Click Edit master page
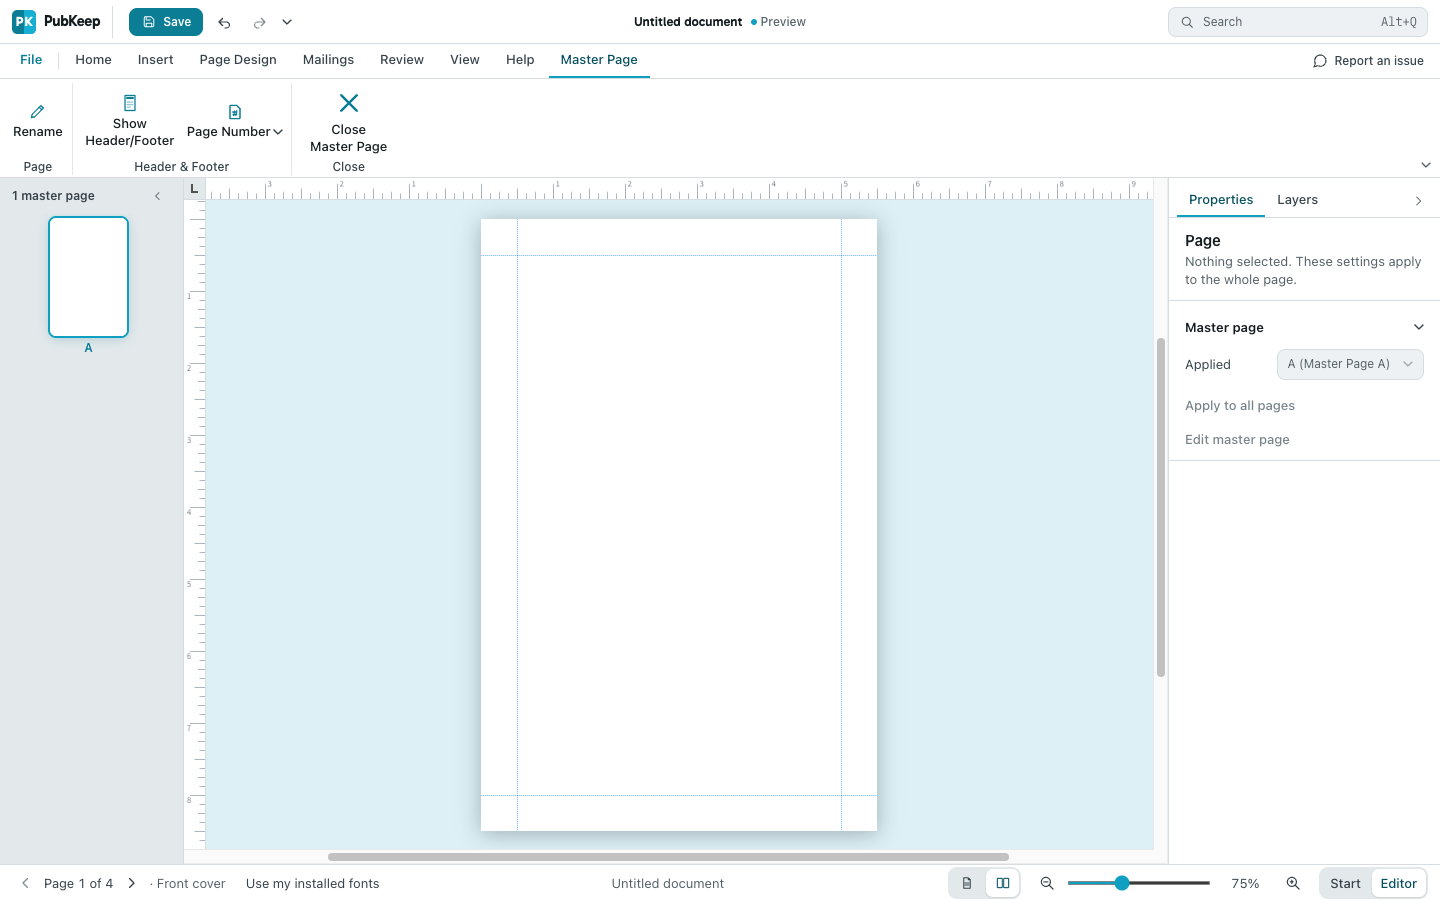1440x900 pixels. [x=1237, y=440]
